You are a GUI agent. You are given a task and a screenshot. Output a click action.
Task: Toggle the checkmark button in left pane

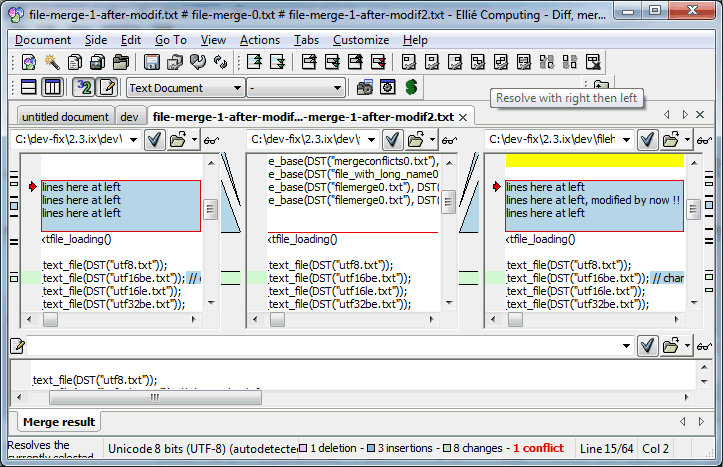154,139
